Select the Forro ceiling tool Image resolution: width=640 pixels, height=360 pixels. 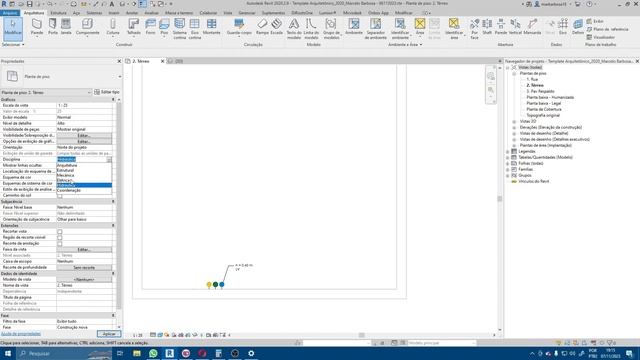coord(150,27)
